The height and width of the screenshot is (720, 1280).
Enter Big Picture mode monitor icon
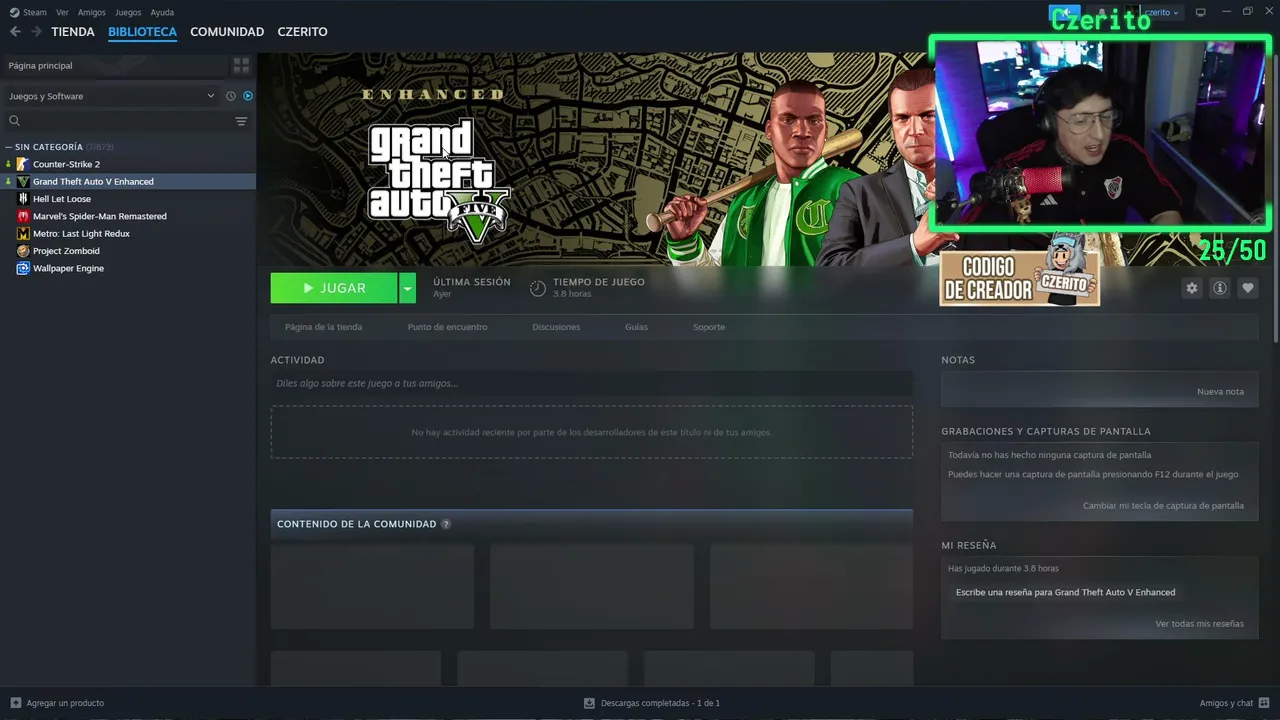tap(1201, 12)
